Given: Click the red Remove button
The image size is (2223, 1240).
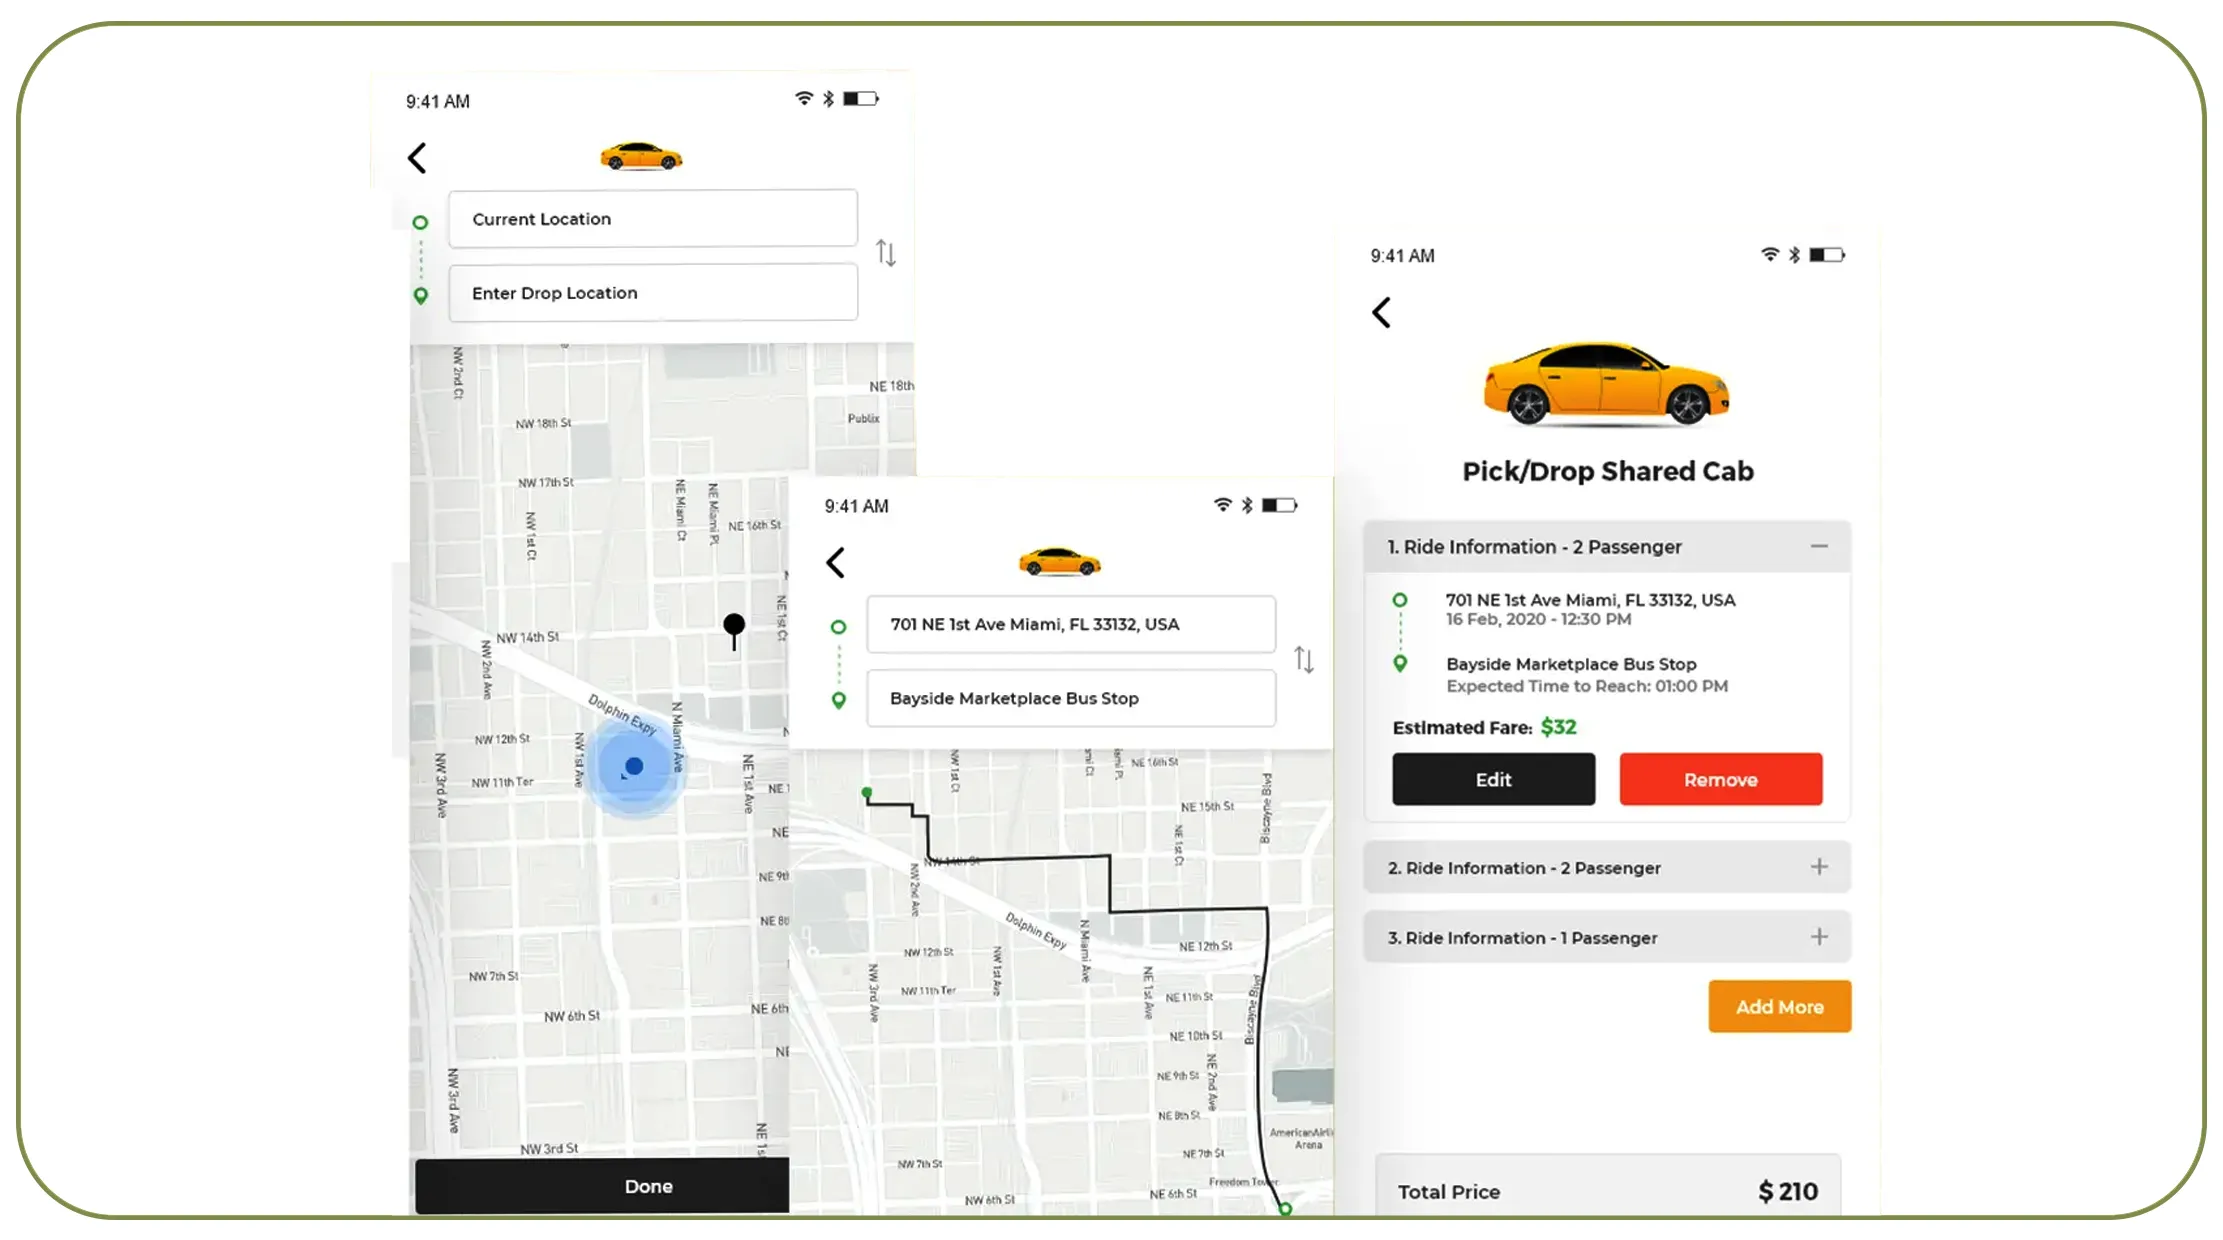Looking at the screenshot, I should pos(1721,779).
